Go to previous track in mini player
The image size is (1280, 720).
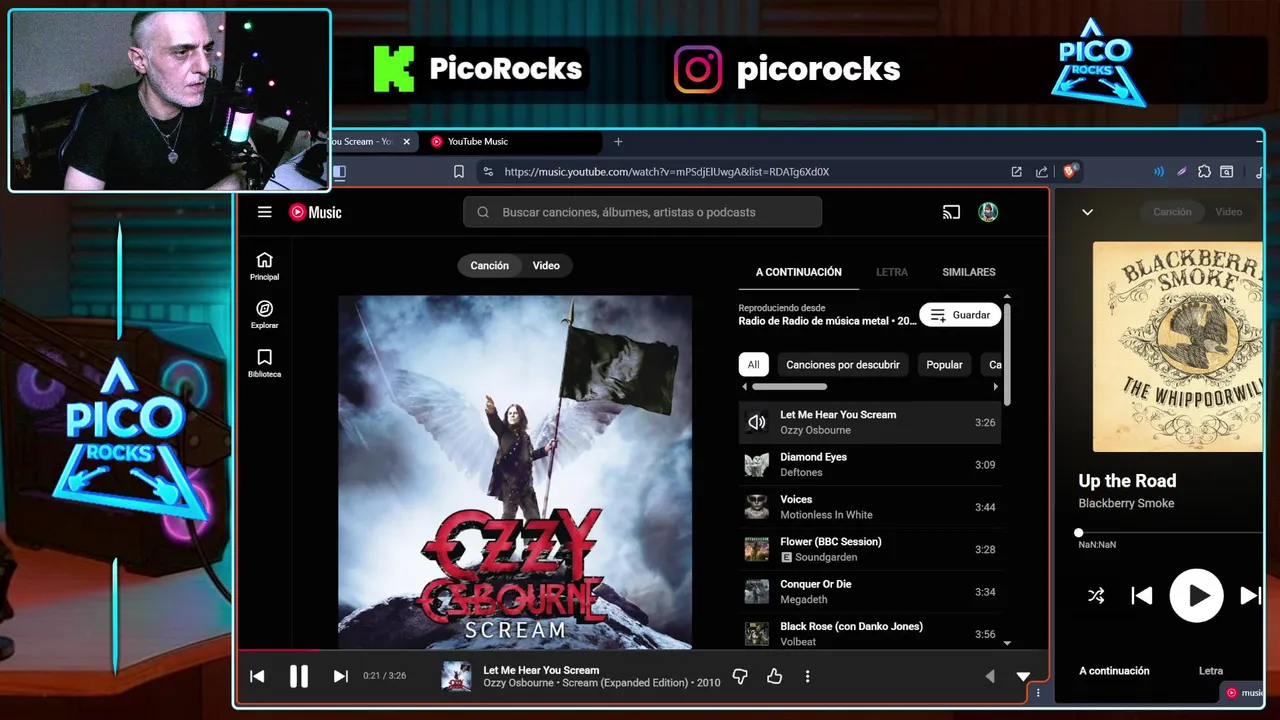coord(1141,596)
